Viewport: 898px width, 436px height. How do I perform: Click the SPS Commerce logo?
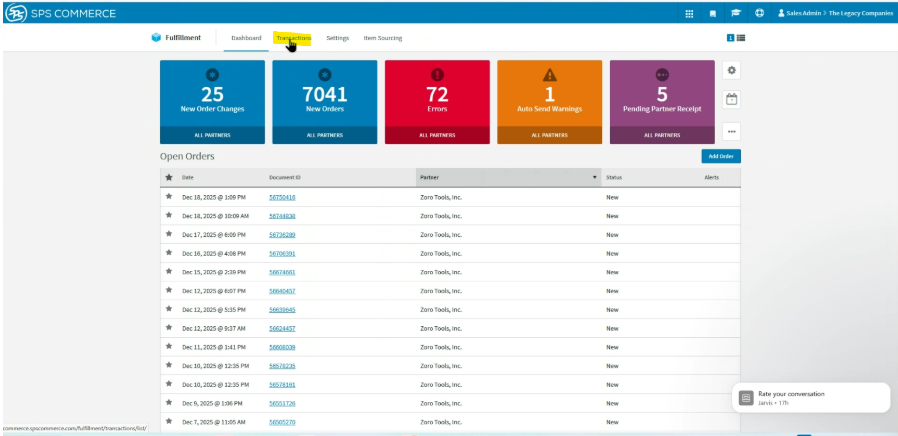pyautogui.click(x=60, y=13)
